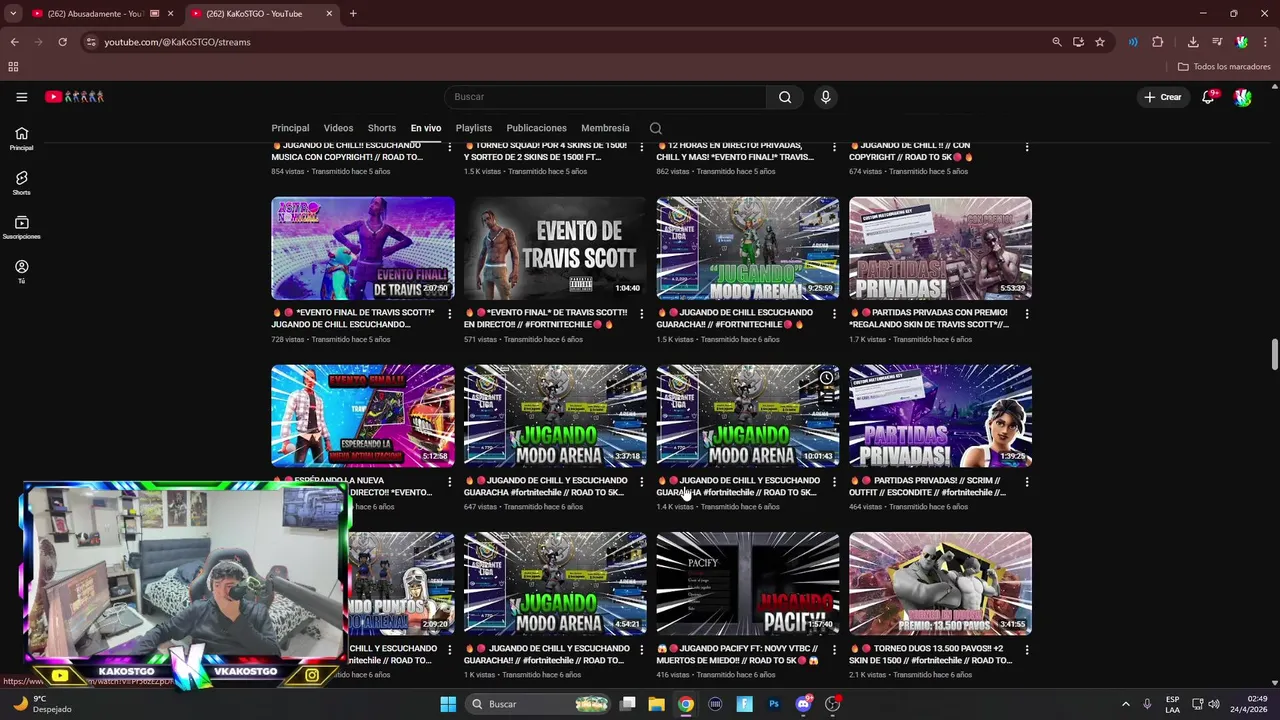Open the EVENTO FINAL 5:12:58 thumbnail
Image resolution: width=1280 pixels, height=720 pixels.
coord(363,416)
